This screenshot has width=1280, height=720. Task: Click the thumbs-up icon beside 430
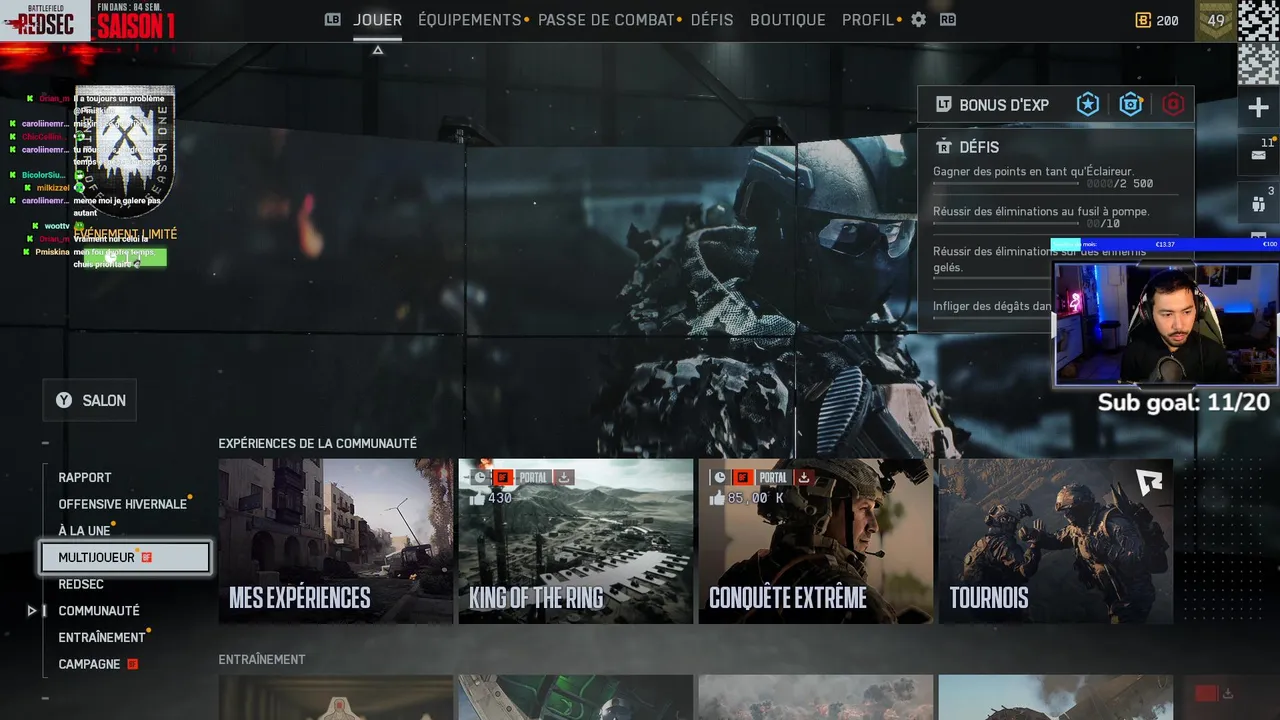tap(477, 497)
